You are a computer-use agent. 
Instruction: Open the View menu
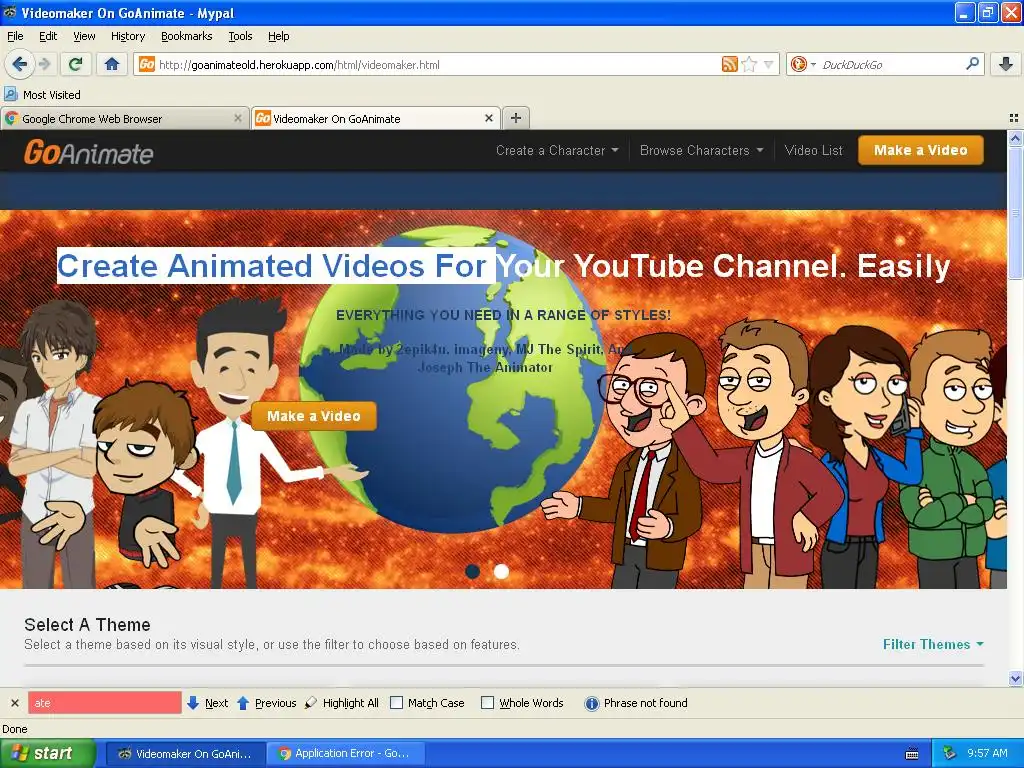pos(84,36)
